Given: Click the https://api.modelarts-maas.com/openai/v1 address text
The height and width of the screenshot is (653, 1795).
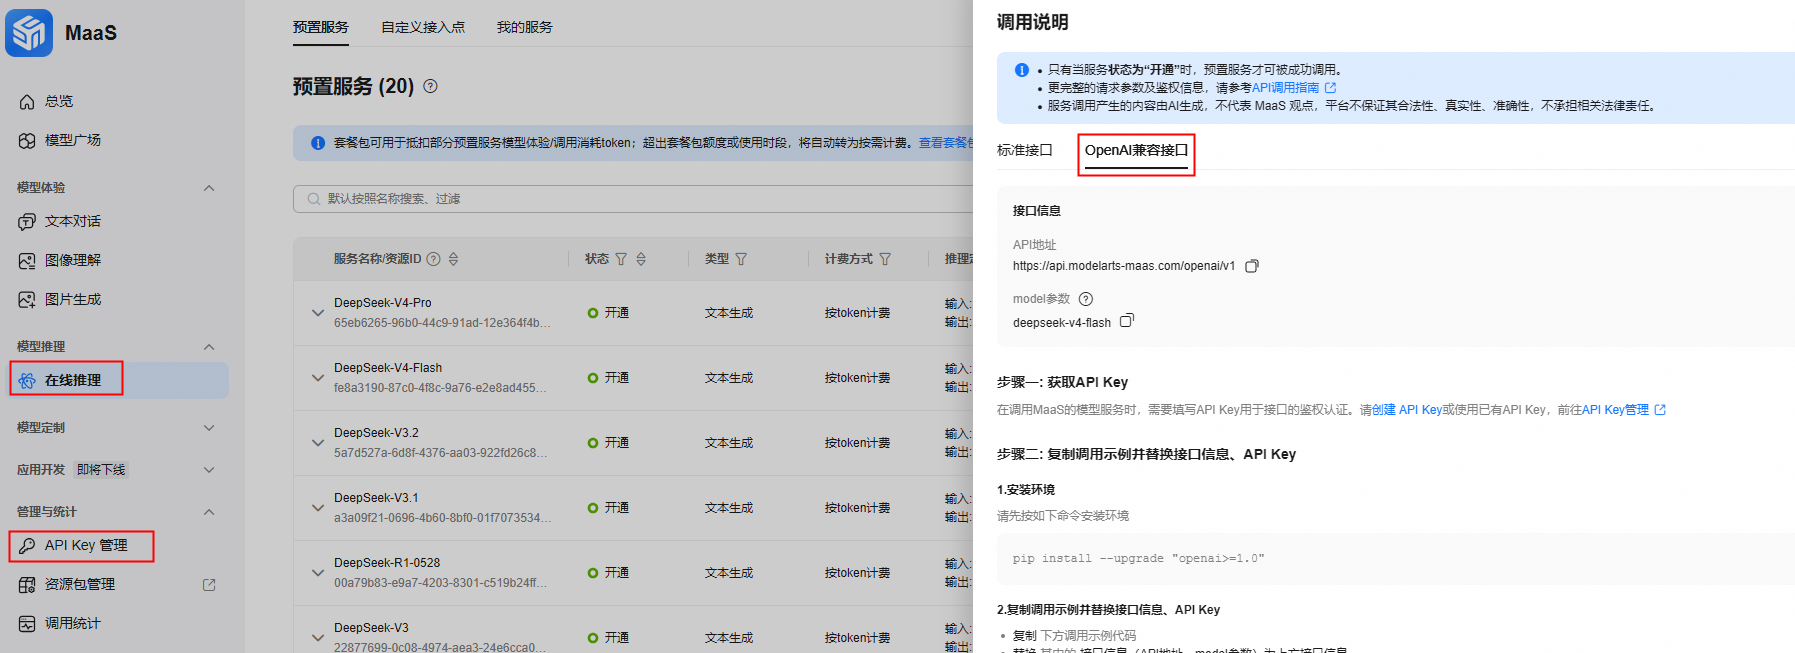Looking at the screenshot, I should click(1124, 266).
